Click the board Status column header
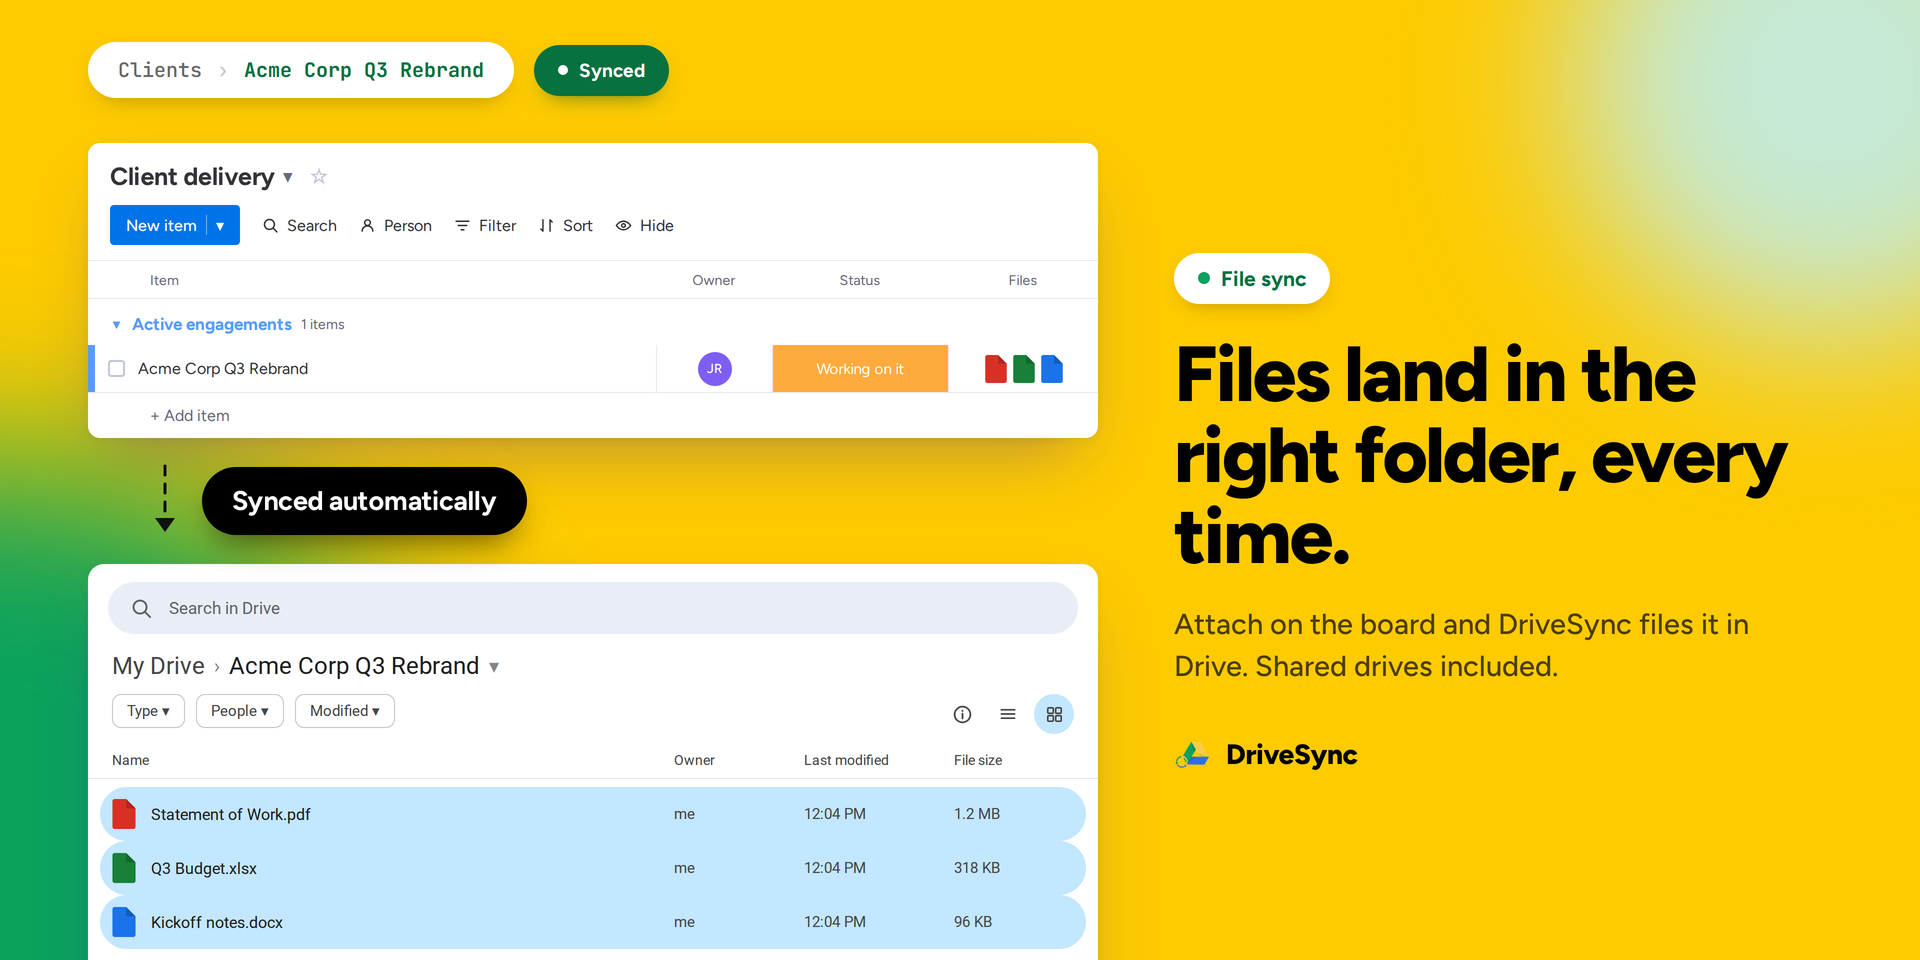Viewport: 1920px width, 960px height. (x=860, y=280)
